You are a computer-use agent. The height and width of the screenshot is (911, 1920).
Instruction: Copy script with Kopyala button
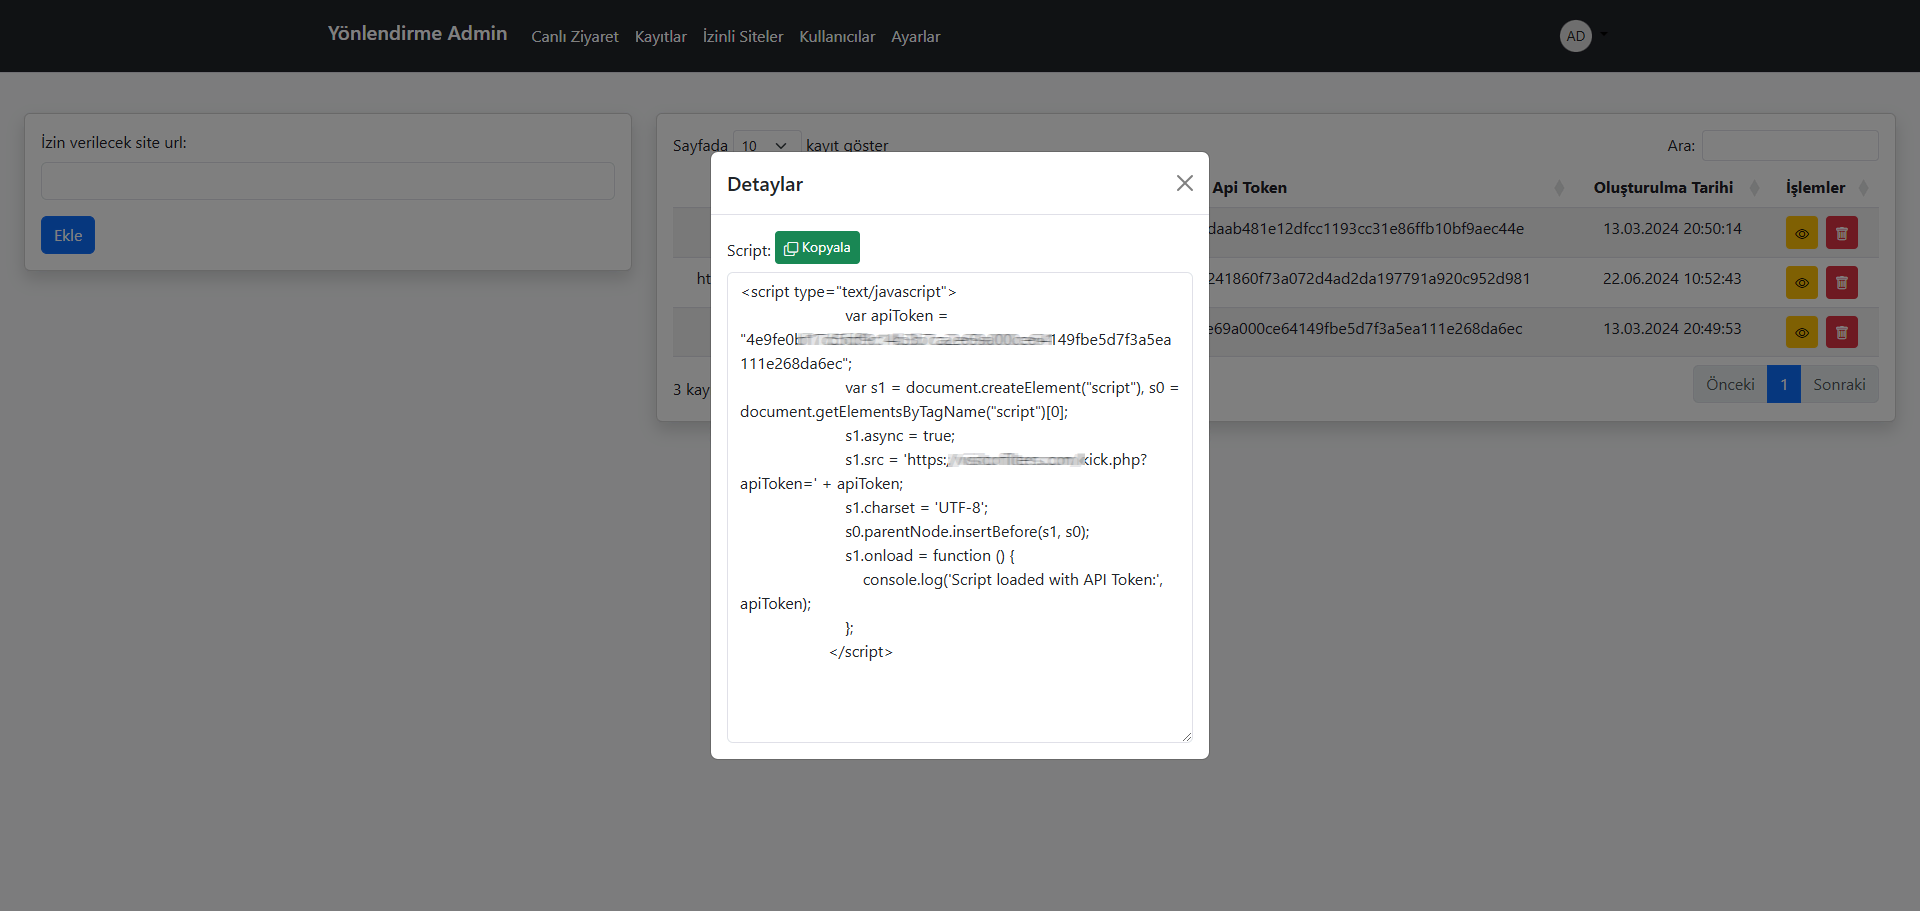click(x=817, y=248)
